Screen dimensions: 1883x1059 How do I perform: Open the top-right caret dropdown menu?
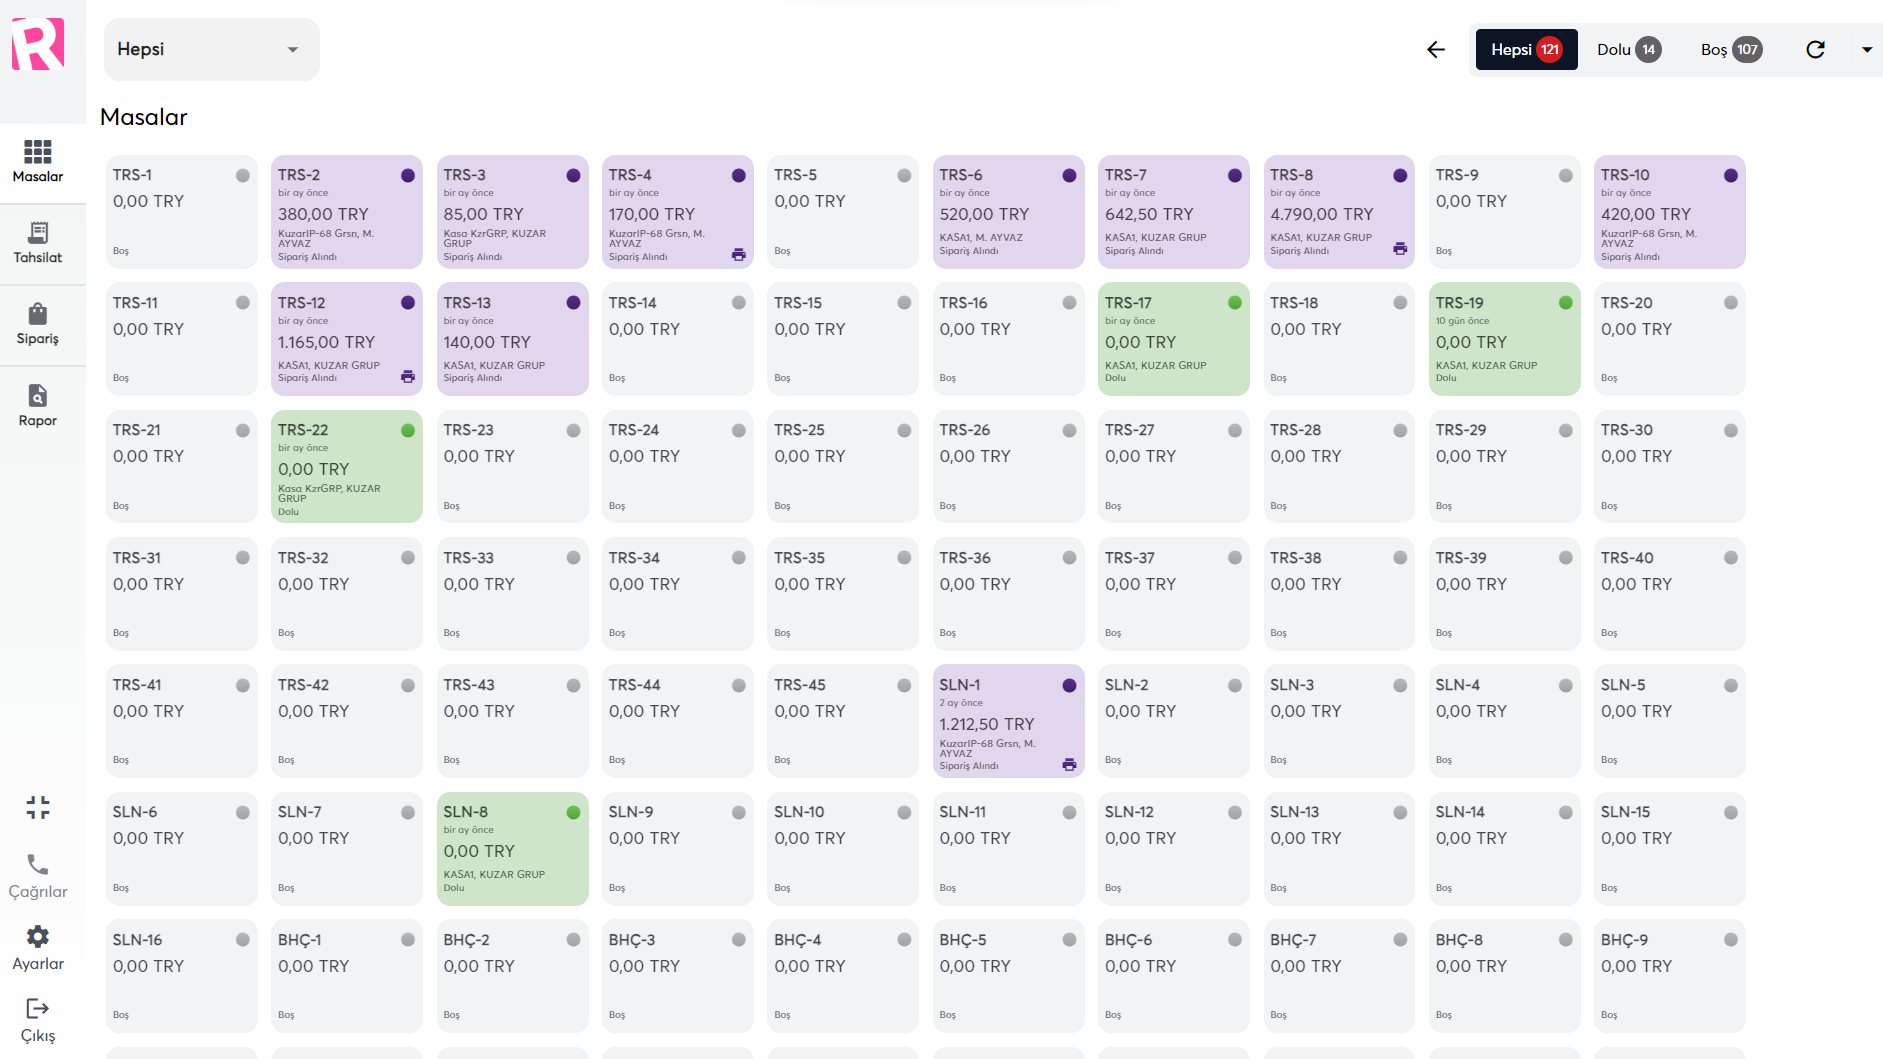point(1866,49)
